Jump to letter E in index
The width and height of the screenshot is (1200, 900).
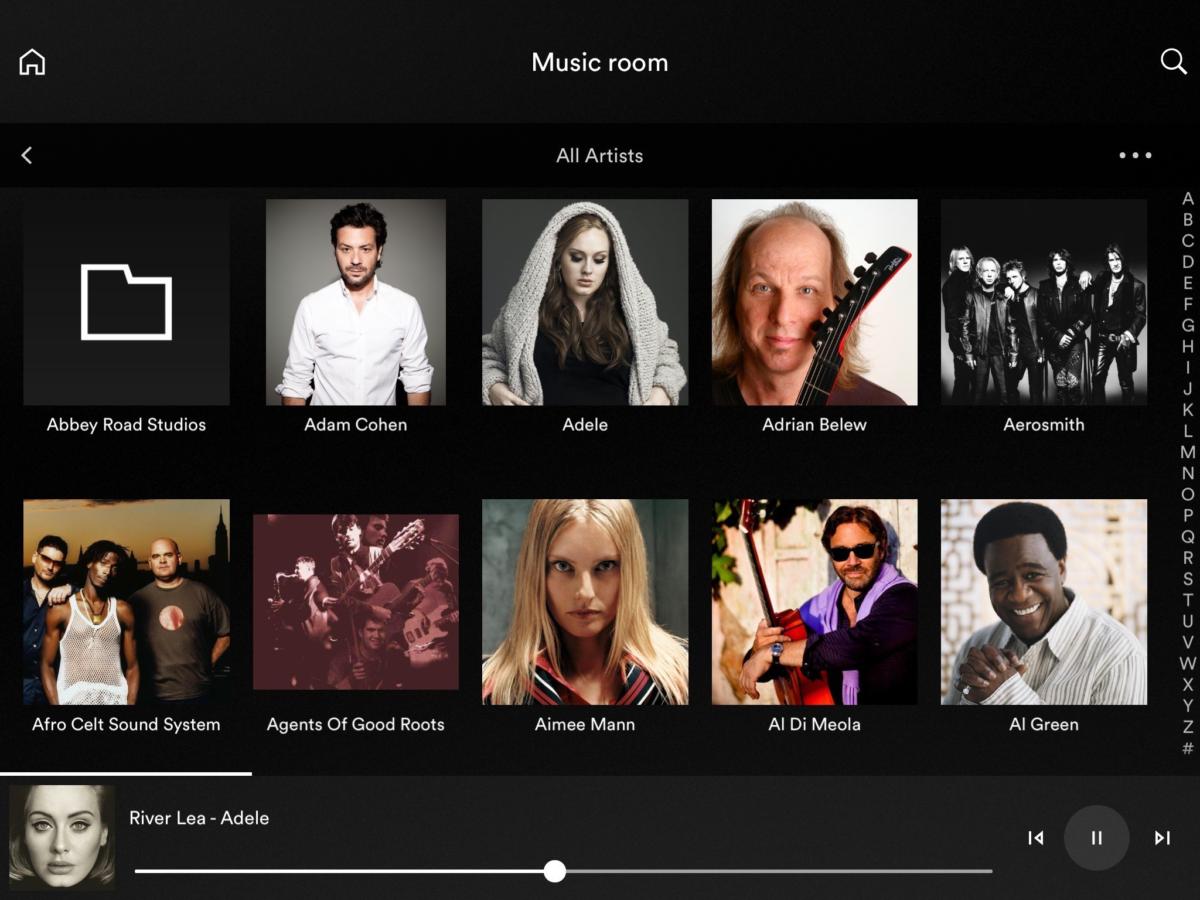1188,283
